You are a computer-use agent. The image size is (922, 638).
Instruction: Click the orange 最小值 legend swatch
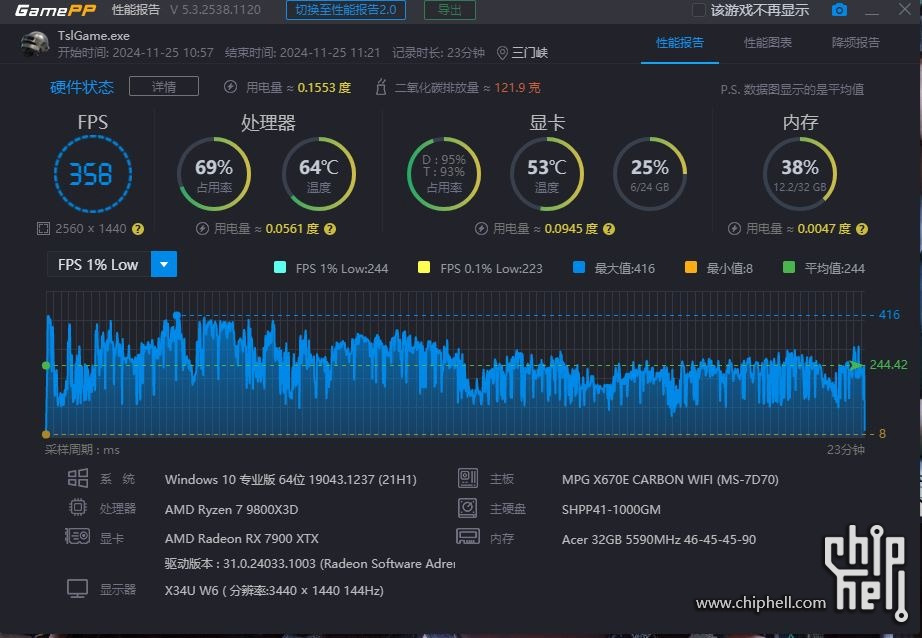point(691,268)
